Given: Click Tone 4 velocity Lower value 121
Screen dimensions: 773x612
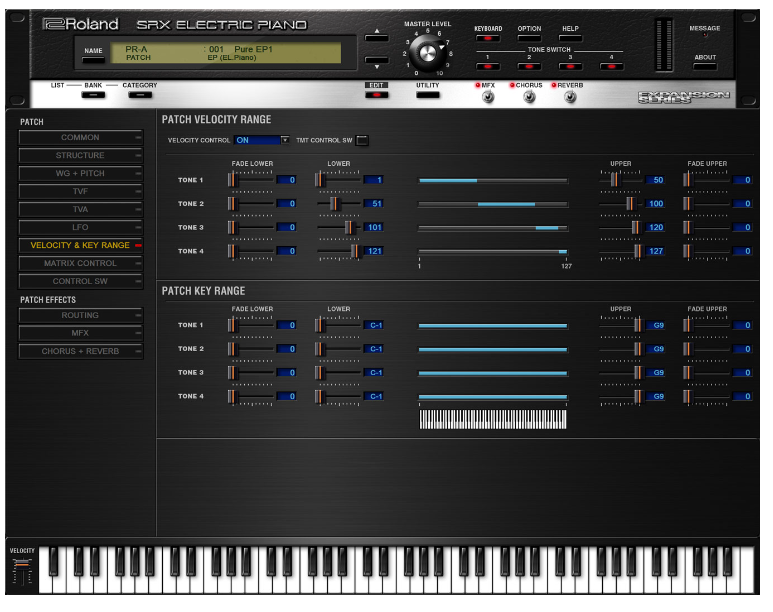Looking at the screenshot, I should [x=374, y=251].
